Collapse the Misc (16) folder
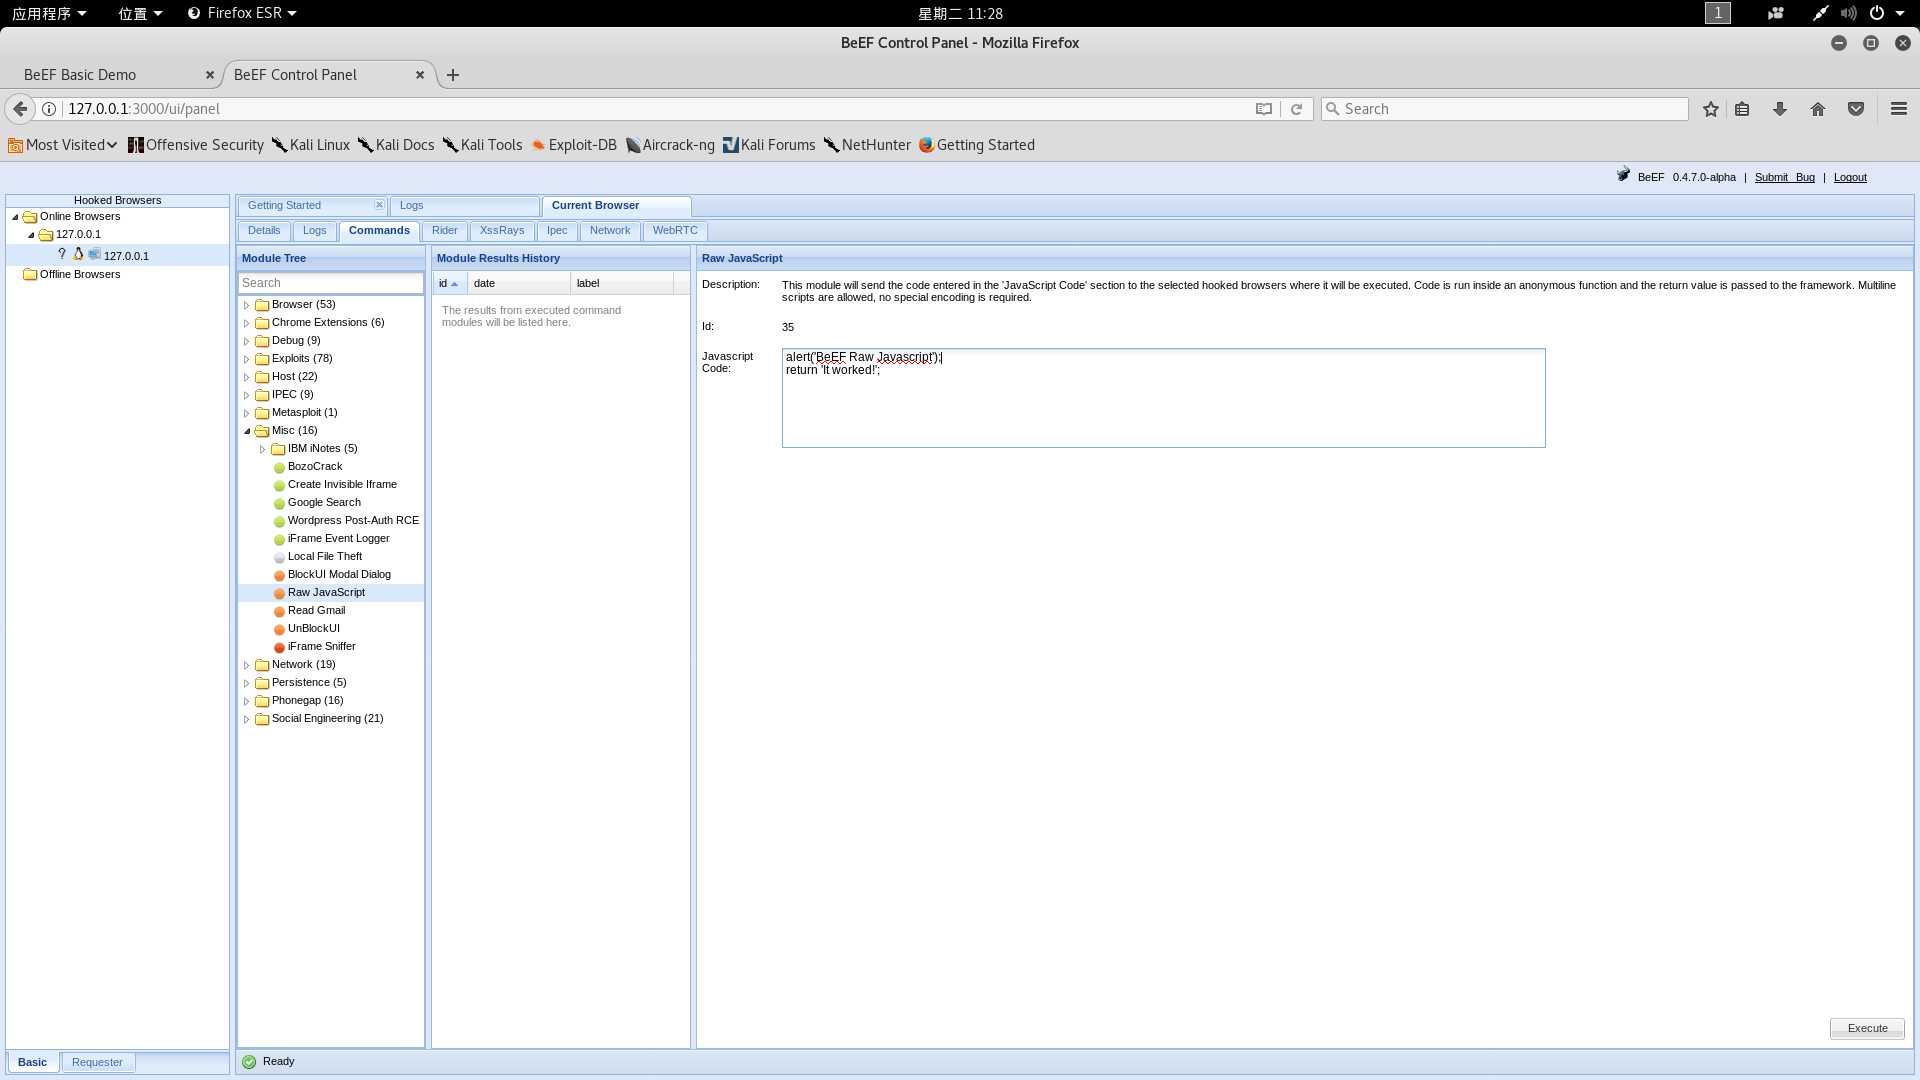The width and height of the screenshot is (1920, 1080). point(247,431)
